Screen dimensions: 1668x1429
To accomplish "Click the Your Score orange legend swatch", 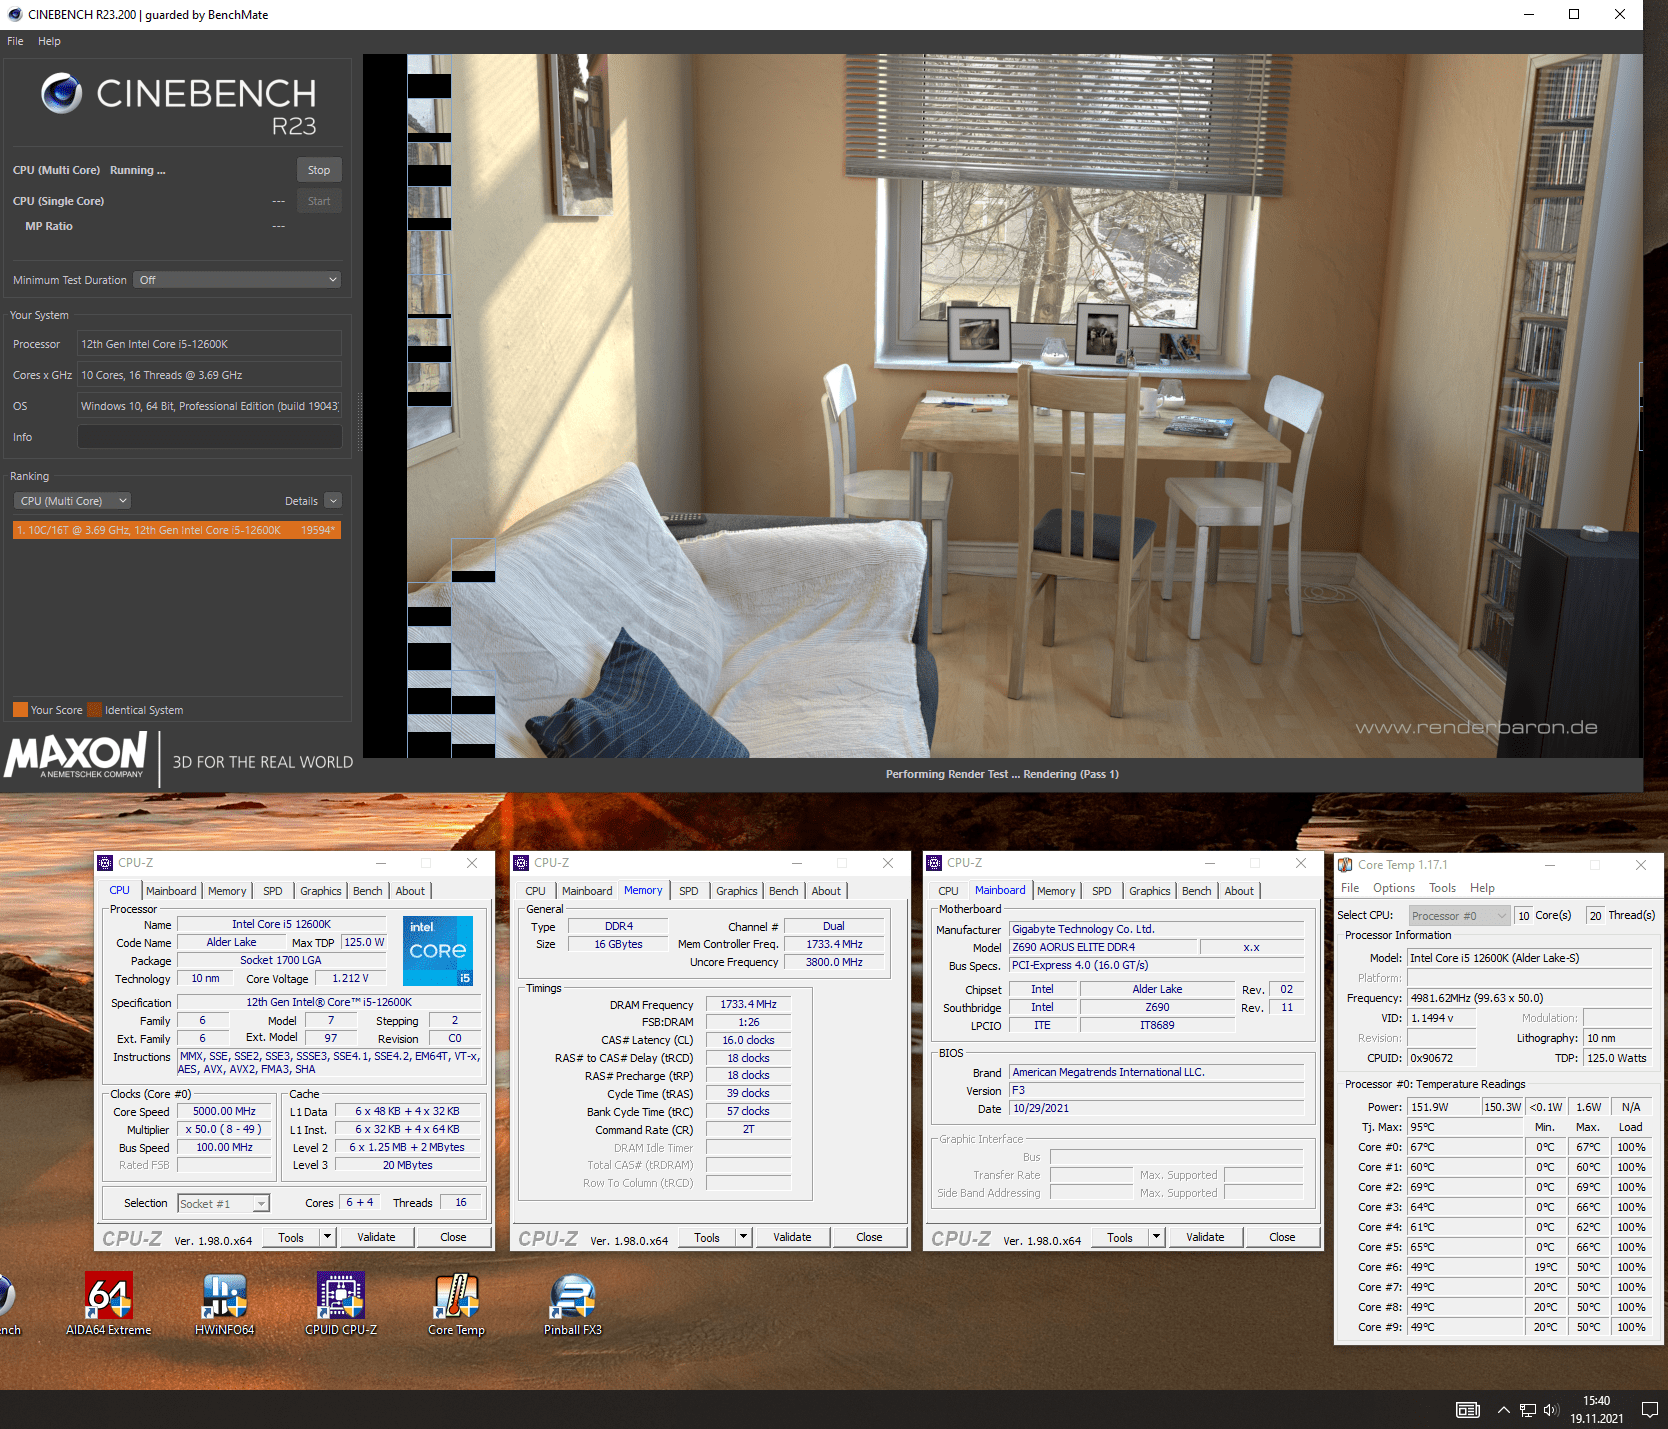I will point(20,710).
